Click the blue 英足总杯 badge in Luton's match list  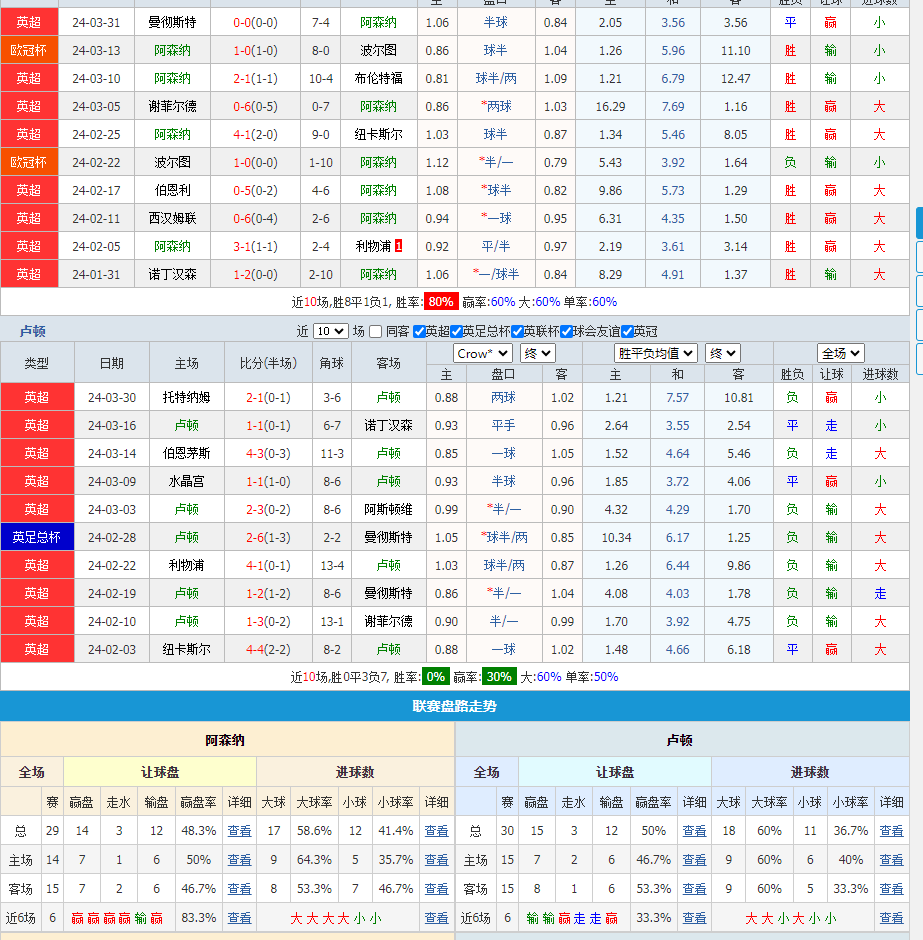coord(37,537)
